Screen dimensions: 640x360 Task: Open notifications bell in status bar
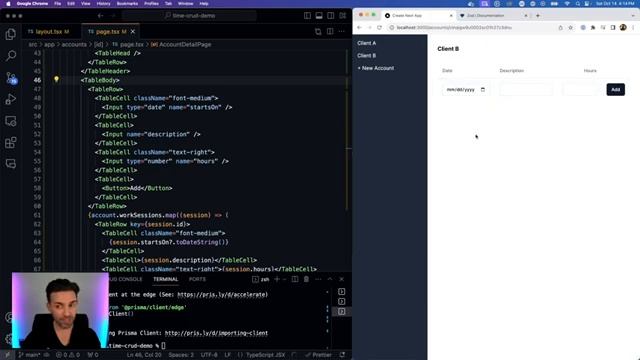pyautogui.click(x=342, y=355)
